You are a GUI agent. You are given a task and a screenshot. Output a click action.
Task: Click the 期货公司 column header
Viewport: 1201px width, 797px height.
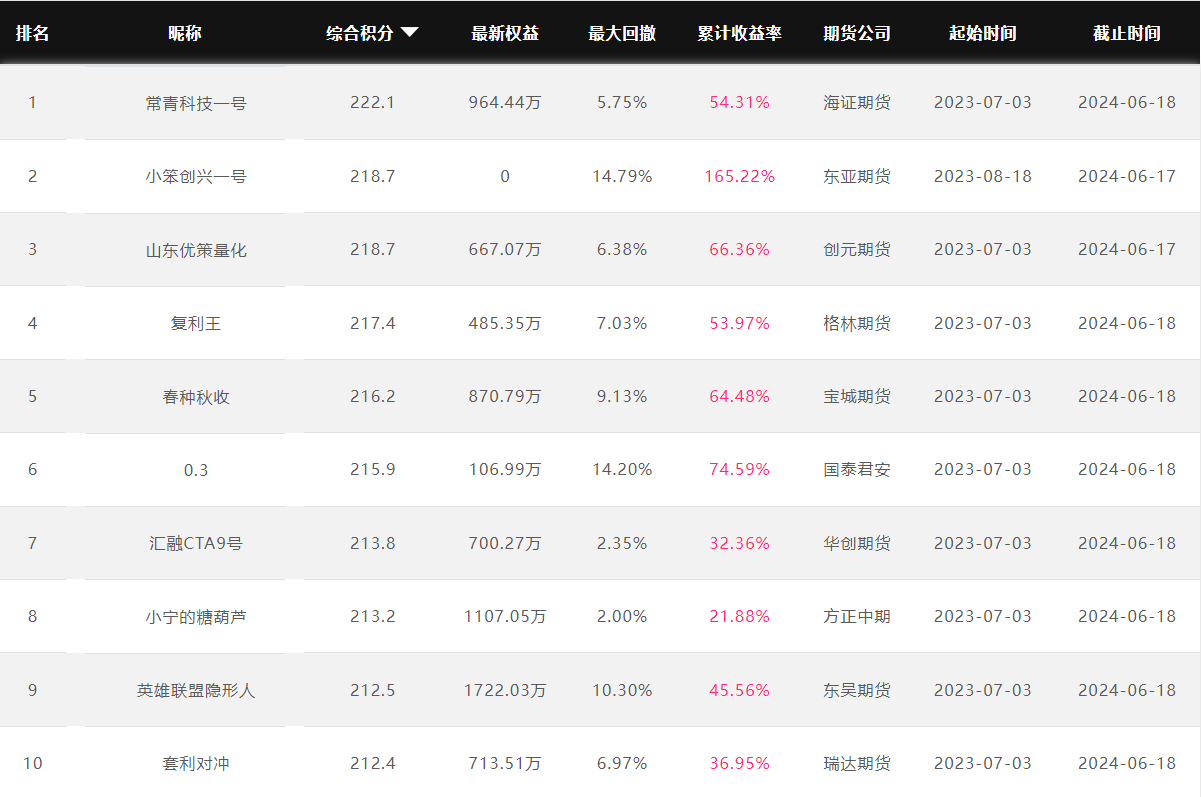pyautogui.click(x=857, y=33)
